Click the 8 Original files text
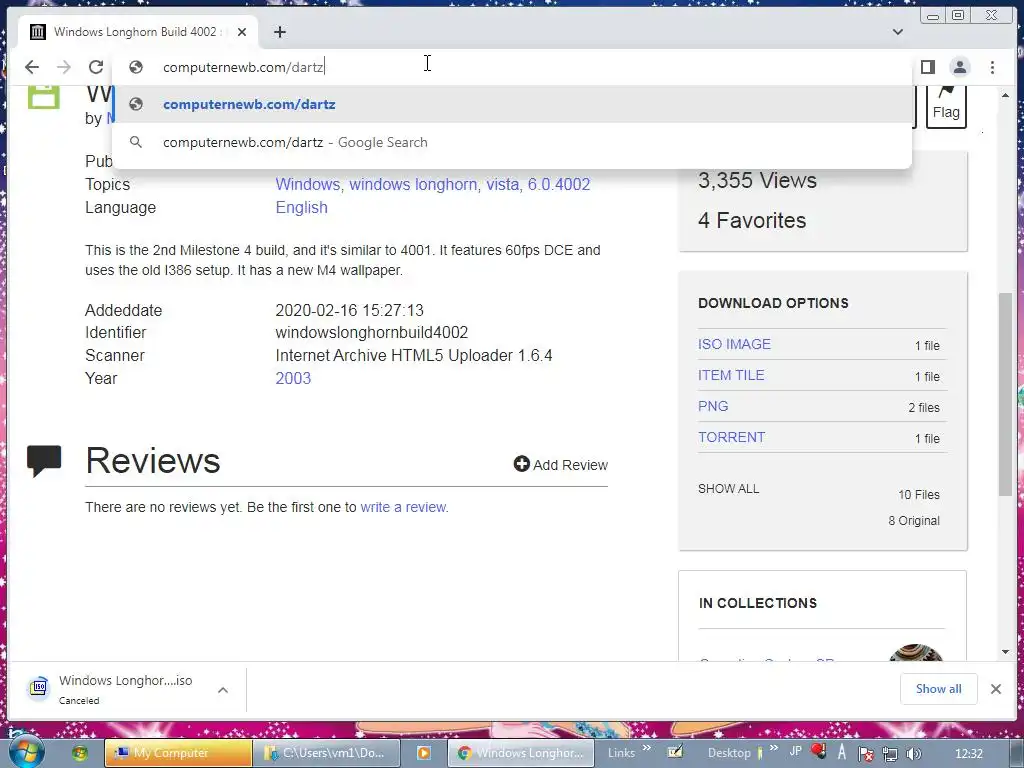Image resolution: width=1024 pixels, height=768 pixels. (x=914, y=521)
